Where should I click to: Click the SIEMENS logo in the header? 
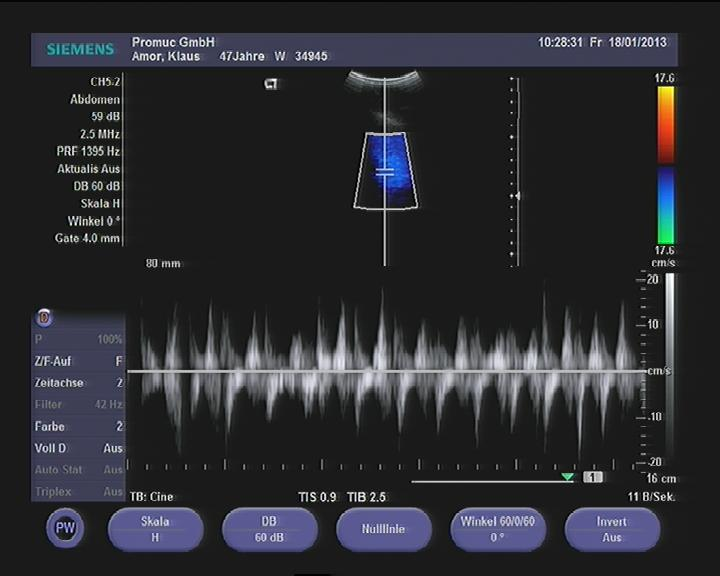(80, 50)
